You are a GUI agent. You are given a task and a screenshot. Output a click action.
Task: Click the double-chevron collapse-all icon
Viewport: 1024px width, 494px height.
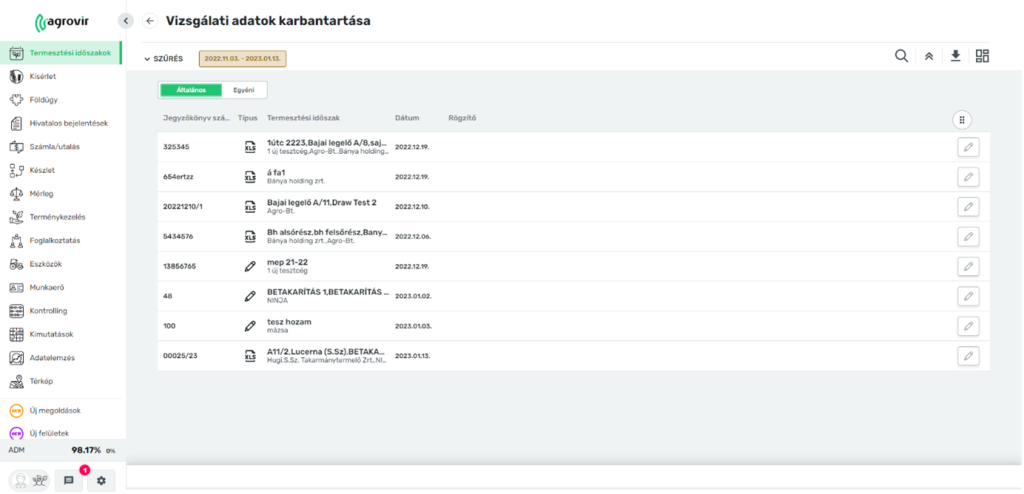pos(928,56)
